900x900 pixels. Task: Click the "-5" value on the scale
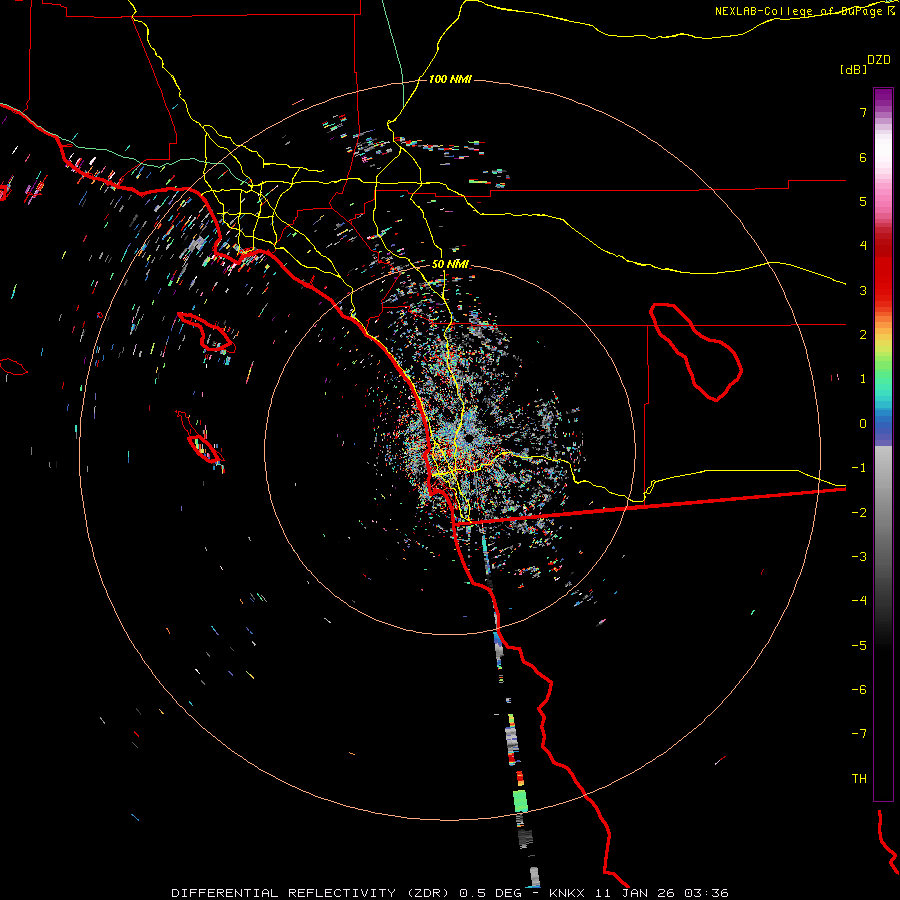pyautogui.click(x=859, y=645)
